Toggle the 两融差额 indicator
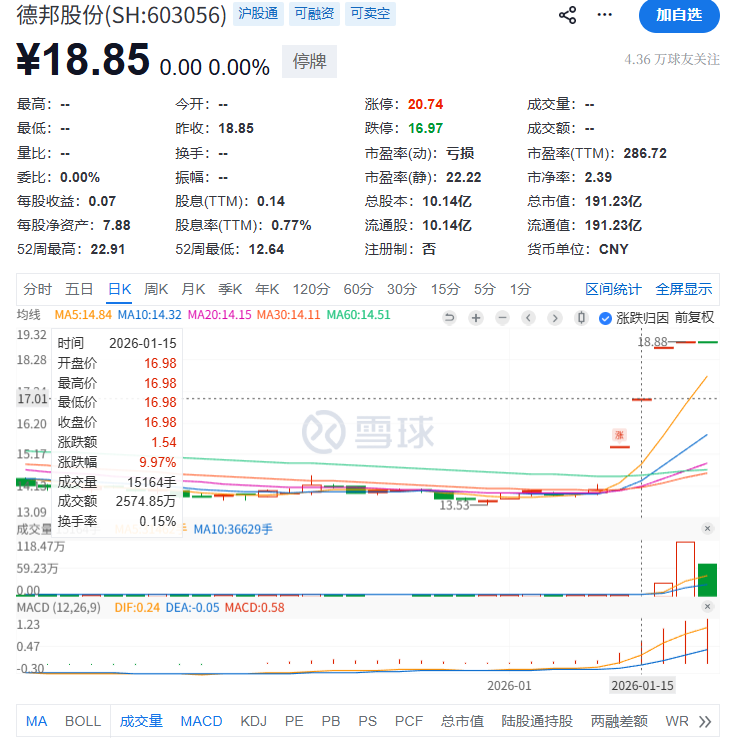The width and height of the screenshot is (729, 745). point(619,721)
